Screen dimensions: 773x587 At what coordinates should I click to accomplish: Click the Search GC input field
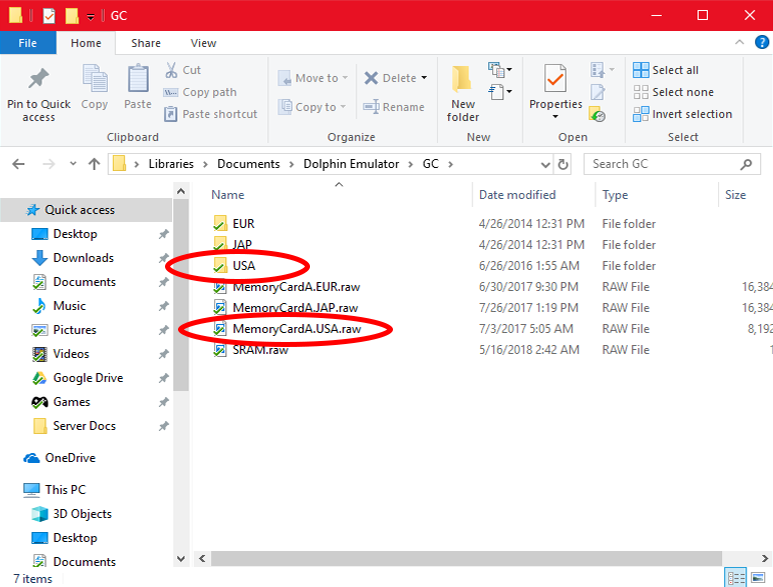[x=660, y=164]
